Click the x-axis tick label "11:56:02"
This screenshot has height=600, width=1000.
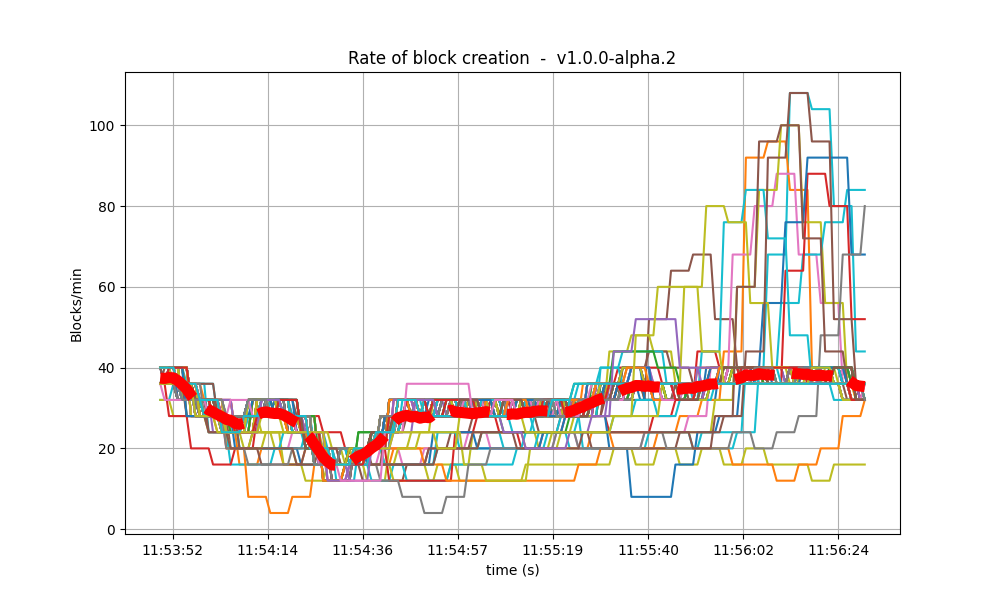pos(744,550)
